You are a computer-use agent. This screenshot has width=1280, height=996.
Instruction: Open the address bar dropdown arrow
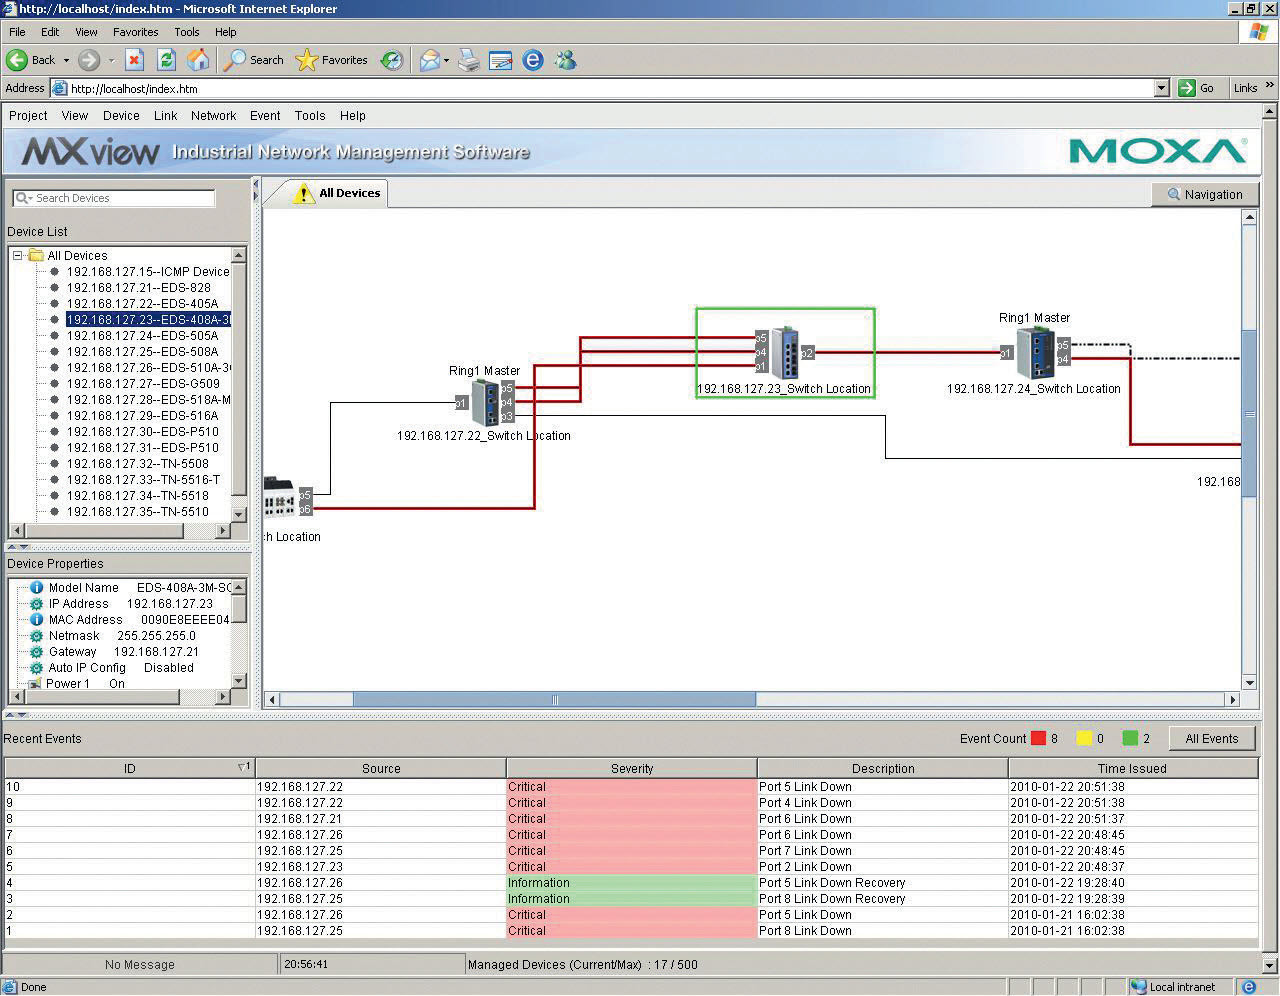1161,88
